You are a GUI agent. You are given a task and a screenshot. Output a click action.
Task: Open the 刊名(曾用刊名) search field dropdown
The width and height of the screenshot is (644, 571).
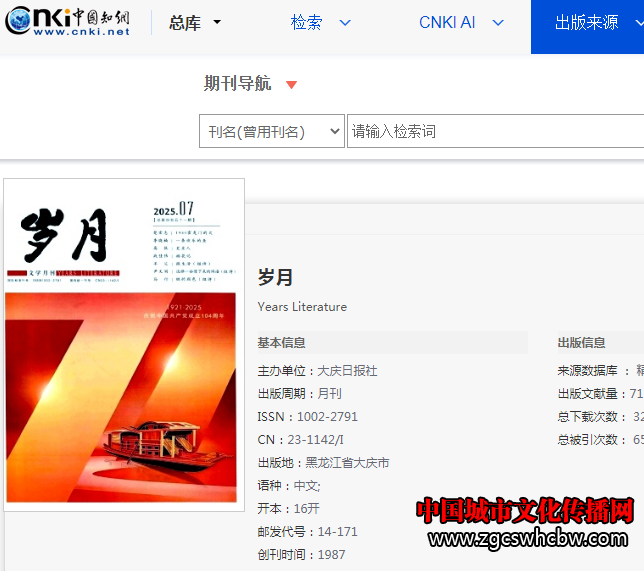tap(271, 132)
